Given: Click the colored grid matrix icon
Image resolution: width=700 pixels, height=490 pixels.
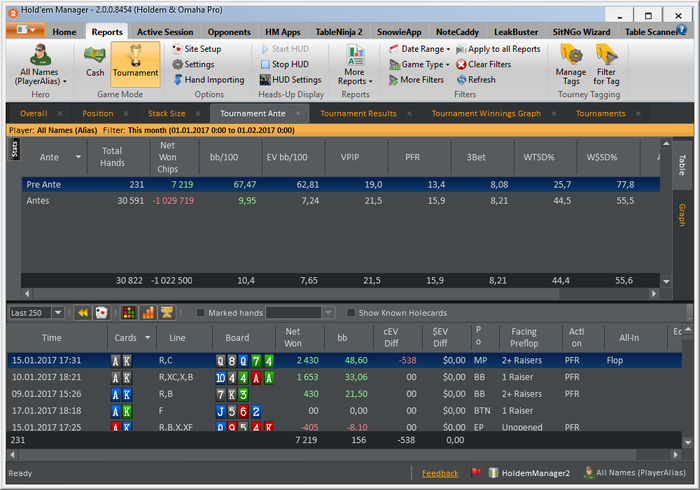Looking at the screenshot, I should (129, 313).
